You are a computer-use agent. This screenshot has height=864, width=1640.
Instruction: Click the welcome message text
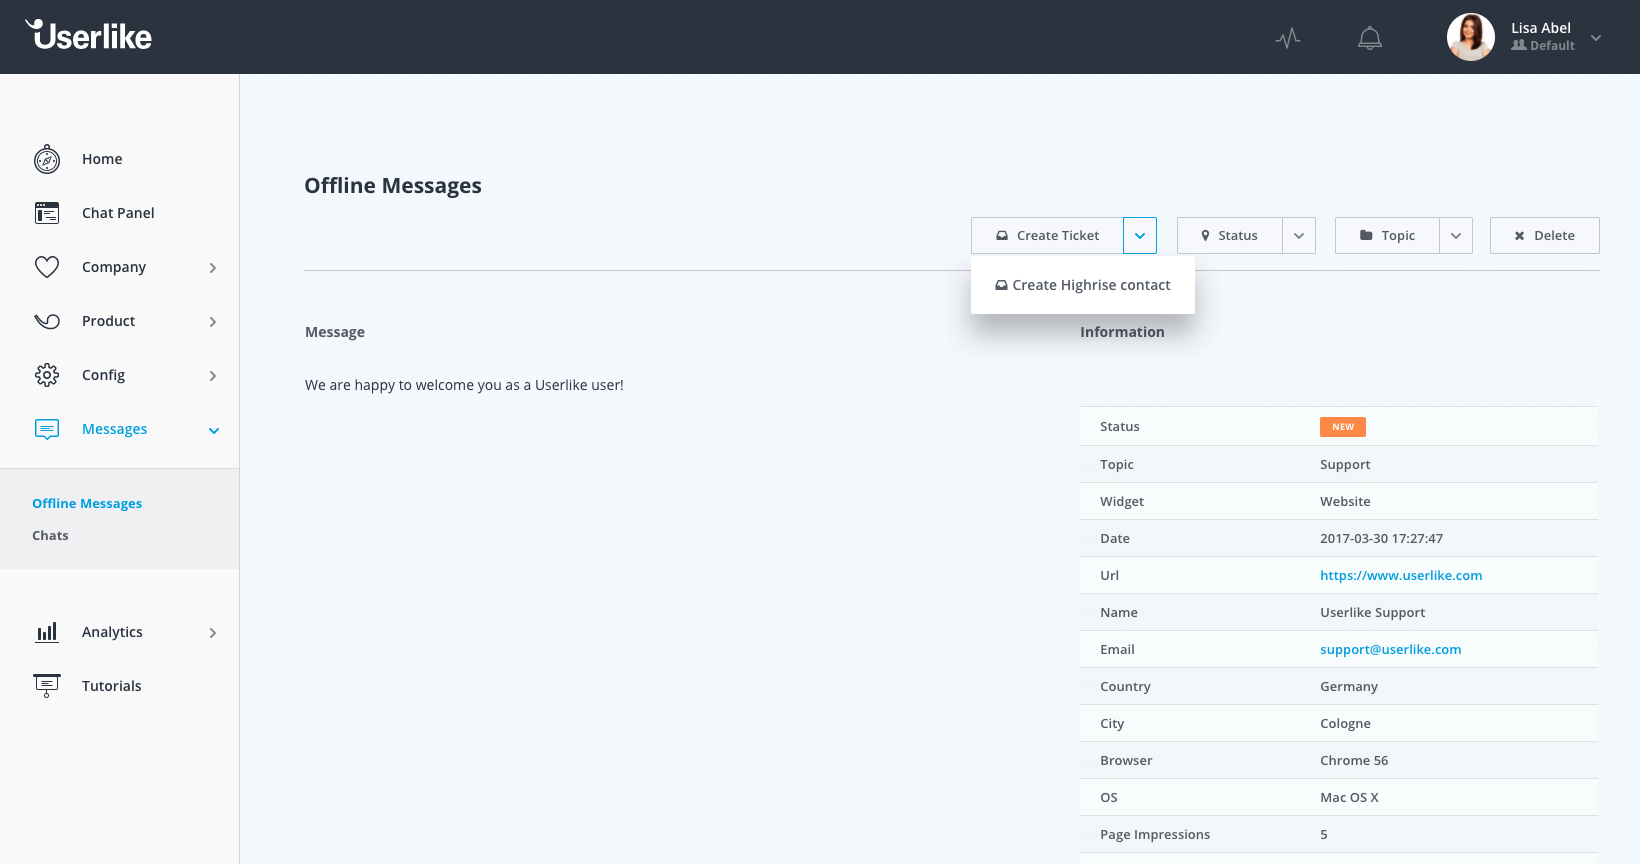(464, 385)
